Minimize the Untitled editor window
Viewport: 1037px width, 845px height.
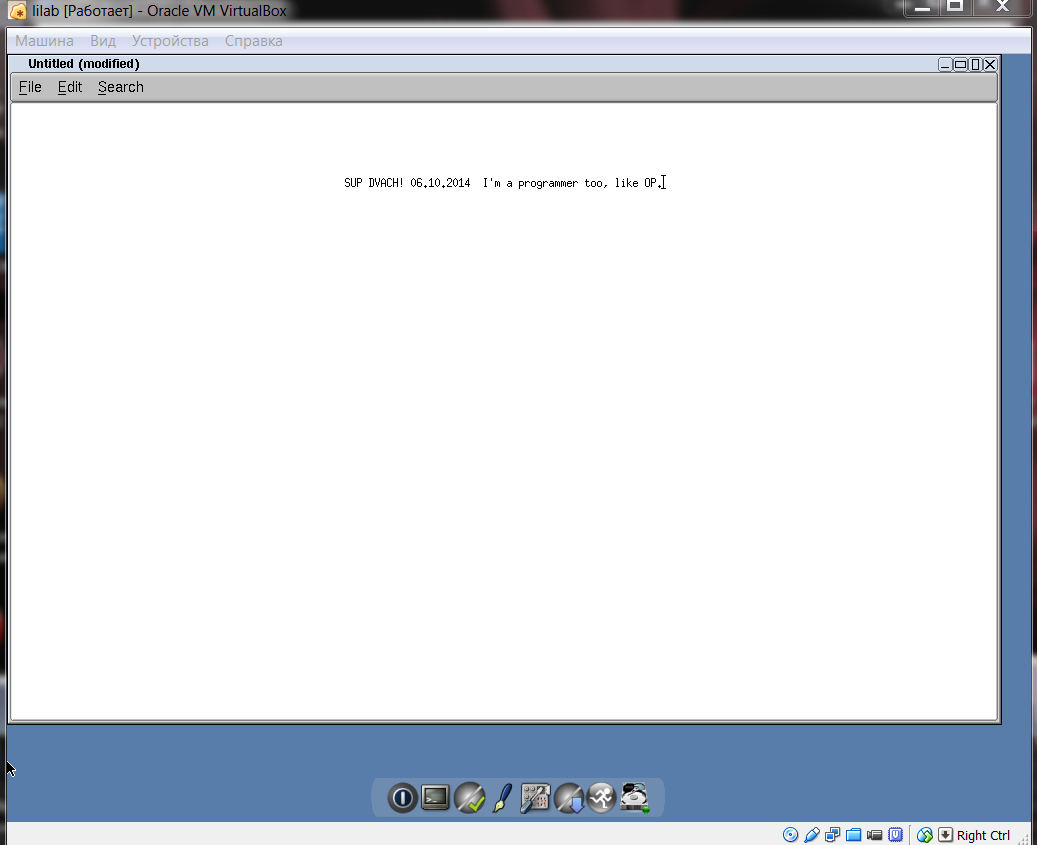[x=945, y=64]
